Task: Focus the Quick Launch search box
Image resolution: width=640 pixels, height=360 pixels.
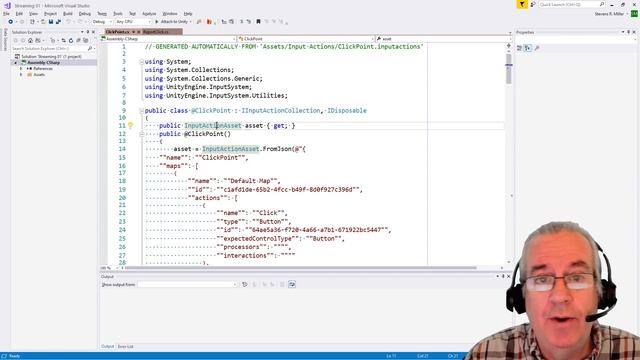Action: pyautogui.click(x=571, y=4)
